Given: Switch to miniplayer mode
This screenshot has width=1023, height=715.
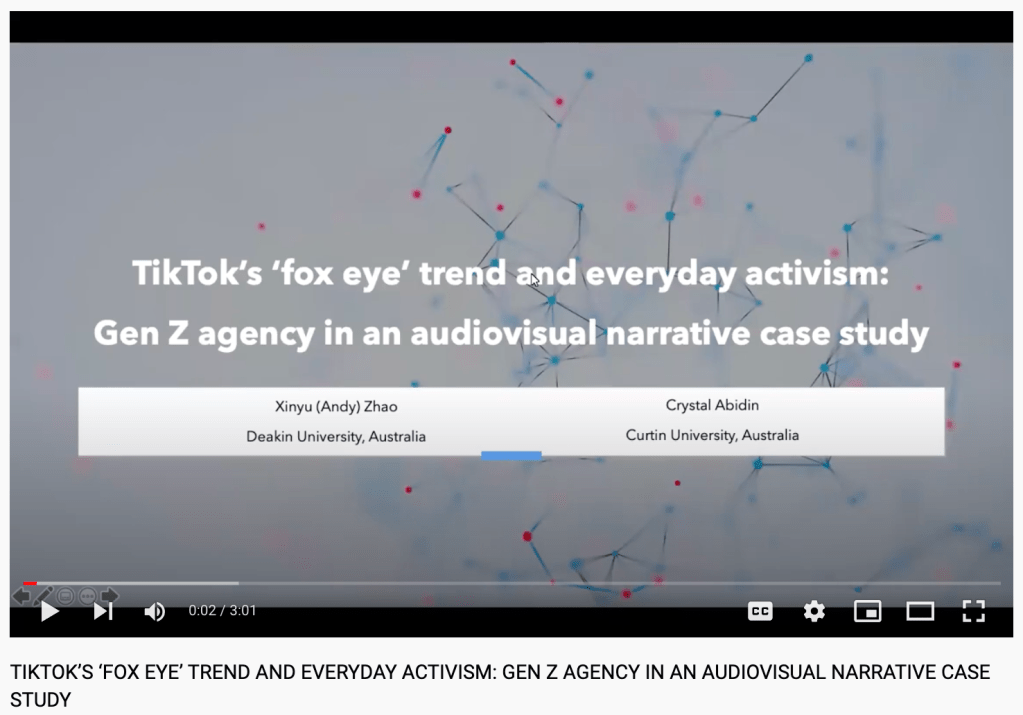Looking at the screenshot, I should coord(867,611).
